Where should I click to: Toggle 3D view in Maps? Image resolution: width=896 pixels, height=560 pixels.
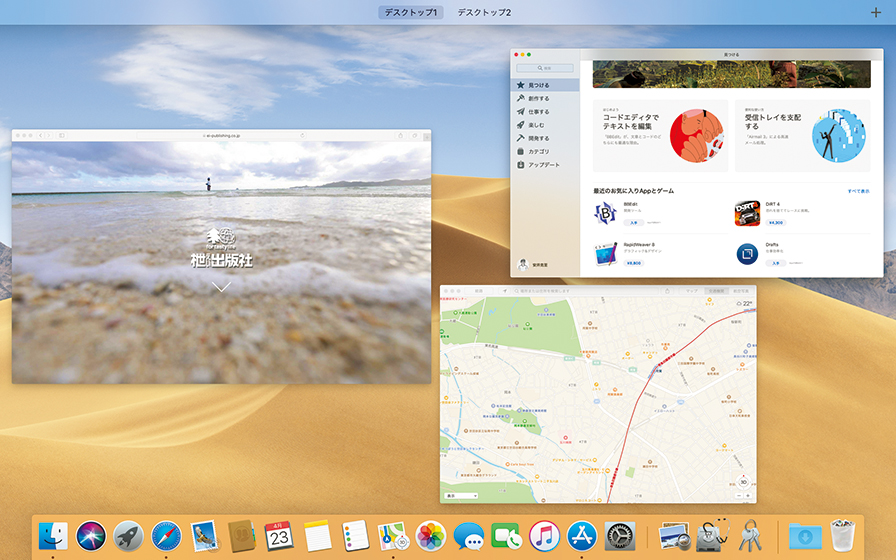743,482
